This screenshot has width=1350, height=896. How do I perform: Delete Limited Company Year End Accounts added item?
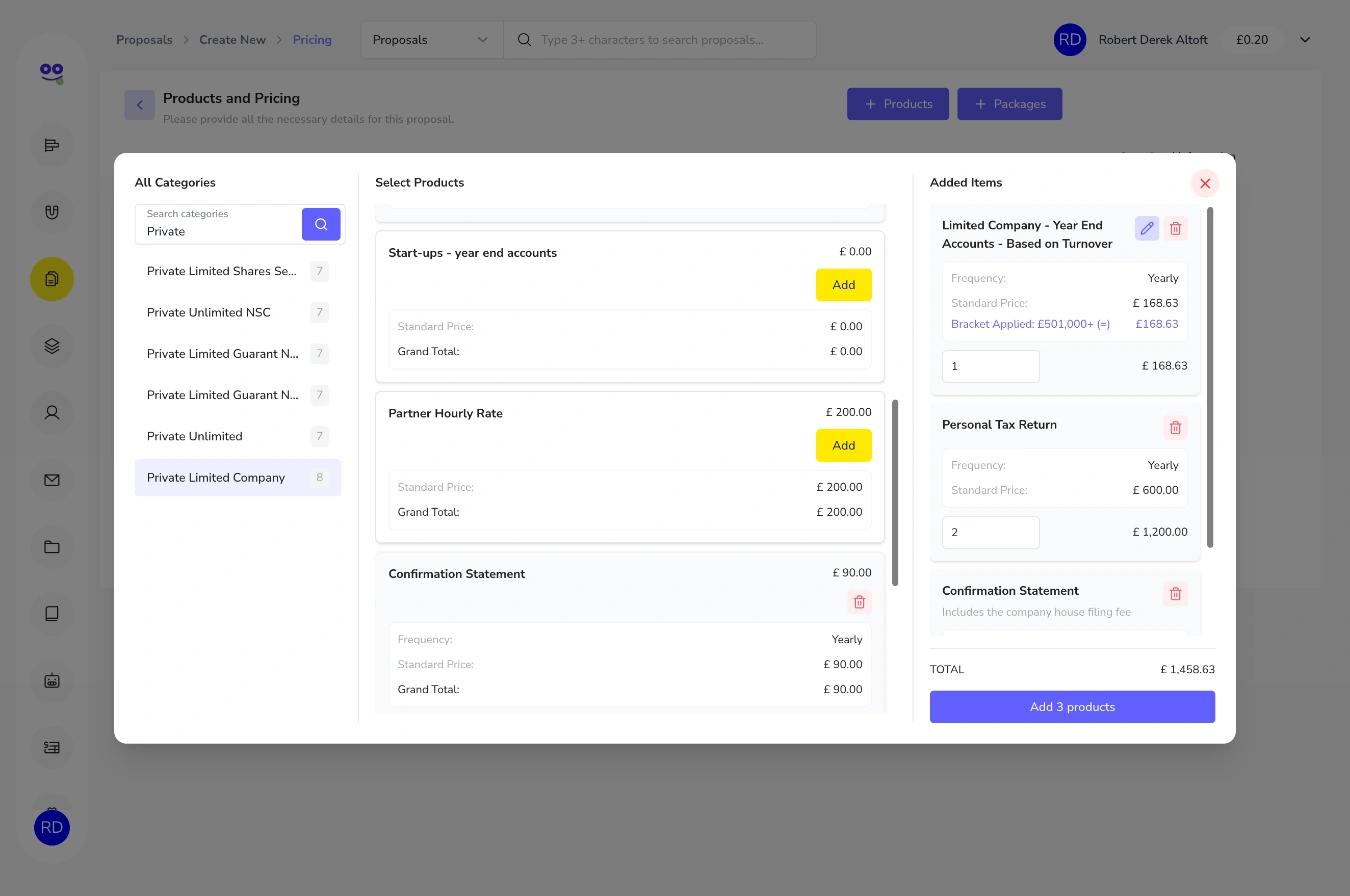(x=1176, y=228)
